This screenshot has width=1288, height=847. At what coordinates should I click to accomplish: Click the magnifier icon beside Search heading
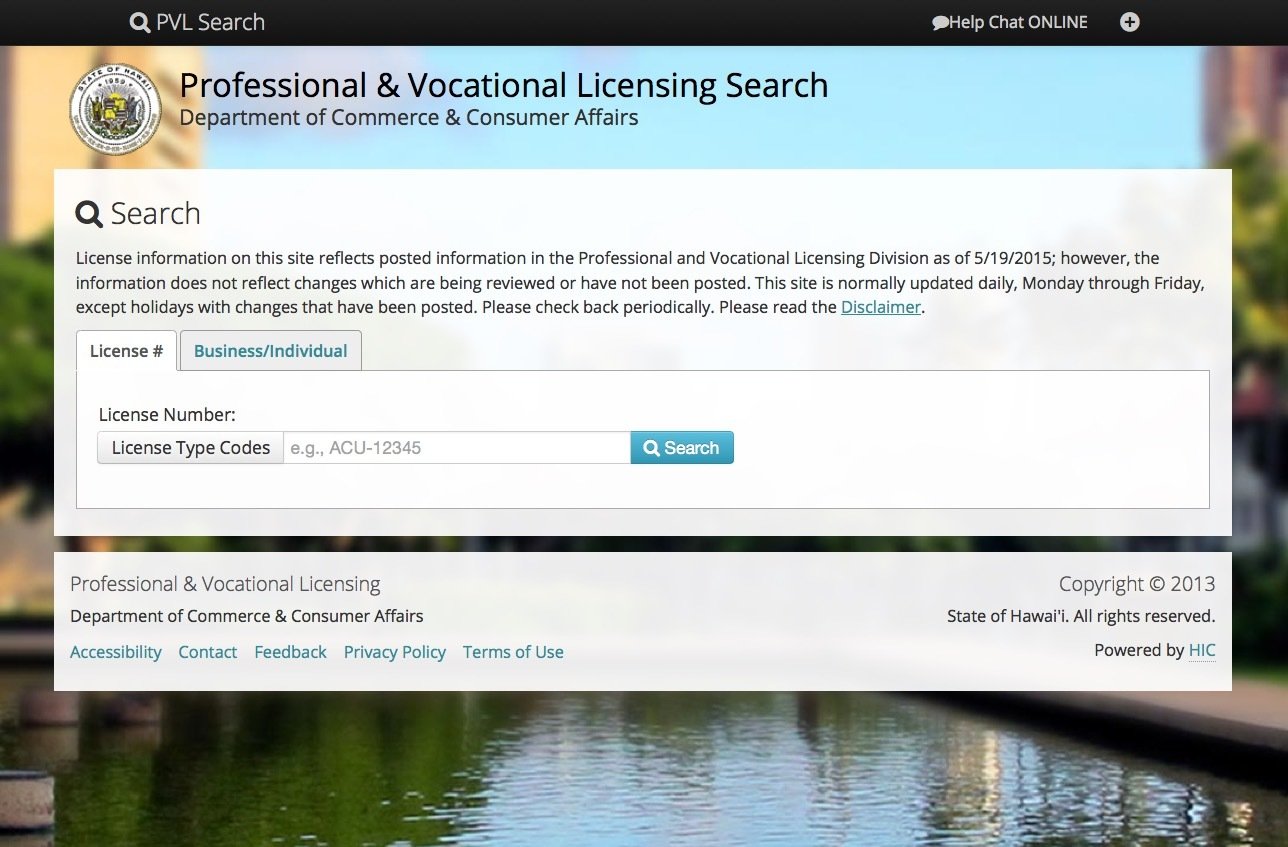[x=89, y=214]
